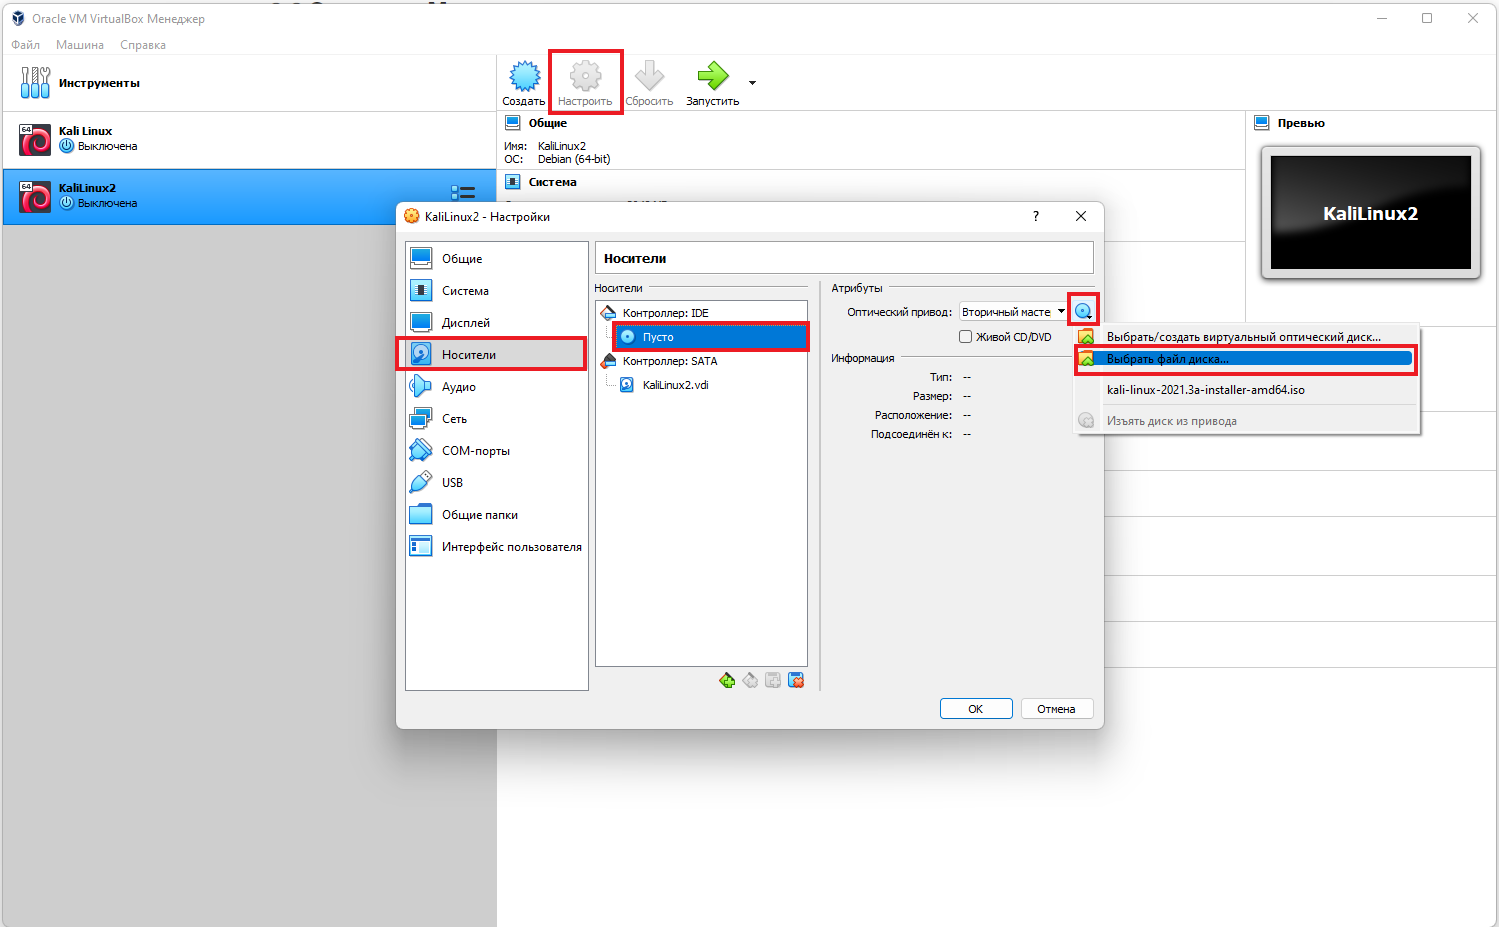Viewport: 1499px width, 927px height.
Task: Go to the USB settings category
Action: pos(496,483)
